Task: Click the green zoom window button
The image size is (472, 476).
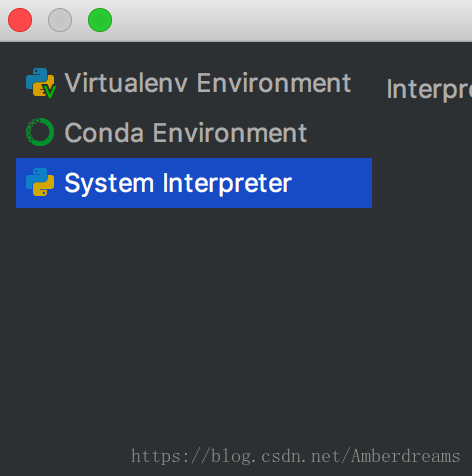Action: coord(100,20)
